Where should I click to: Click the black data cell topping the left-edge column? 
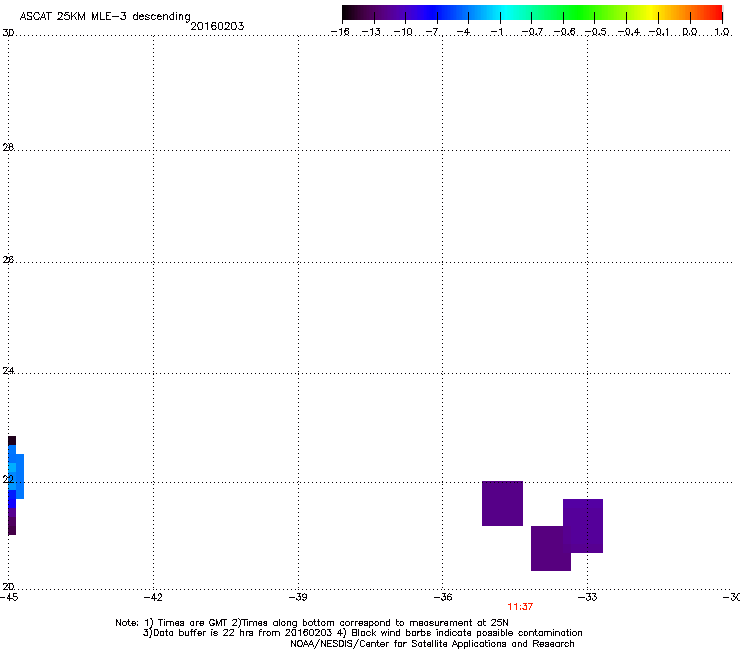(12, 440)
